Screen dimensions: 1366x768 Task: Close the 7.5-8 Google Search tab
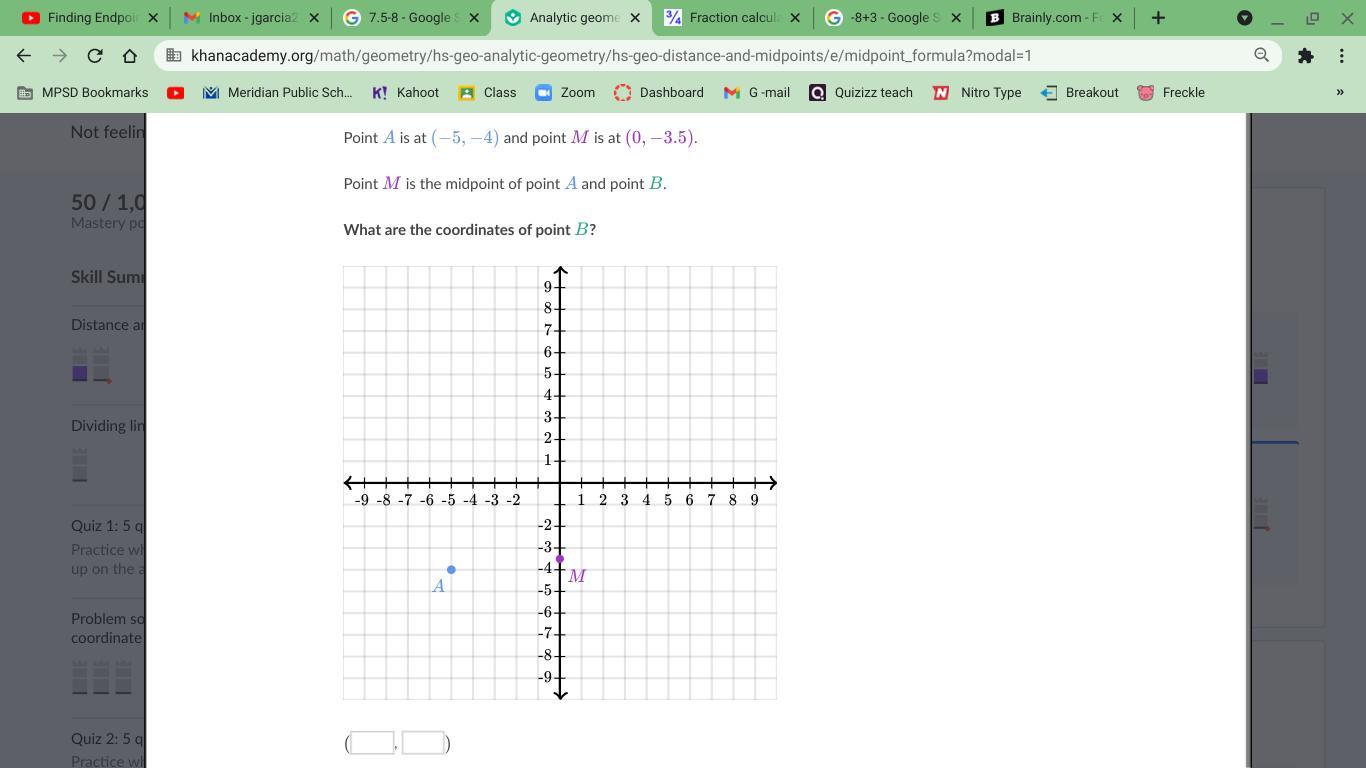(x=474, y=18)
